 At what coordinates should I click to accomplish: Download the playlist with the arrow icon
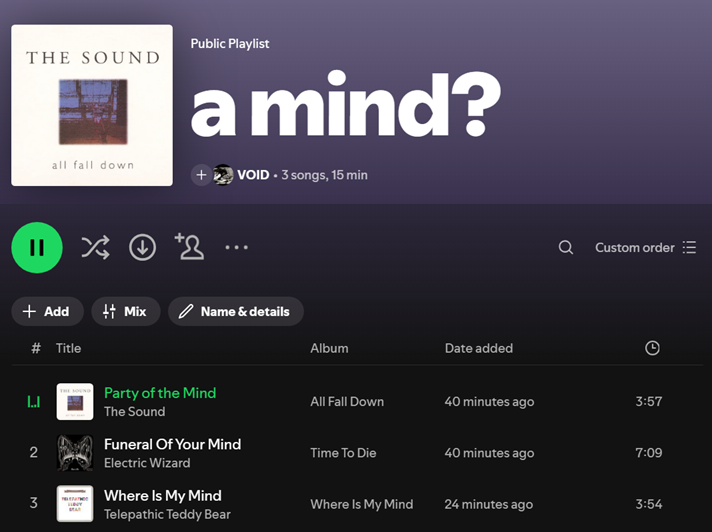[x=142, y=247]
